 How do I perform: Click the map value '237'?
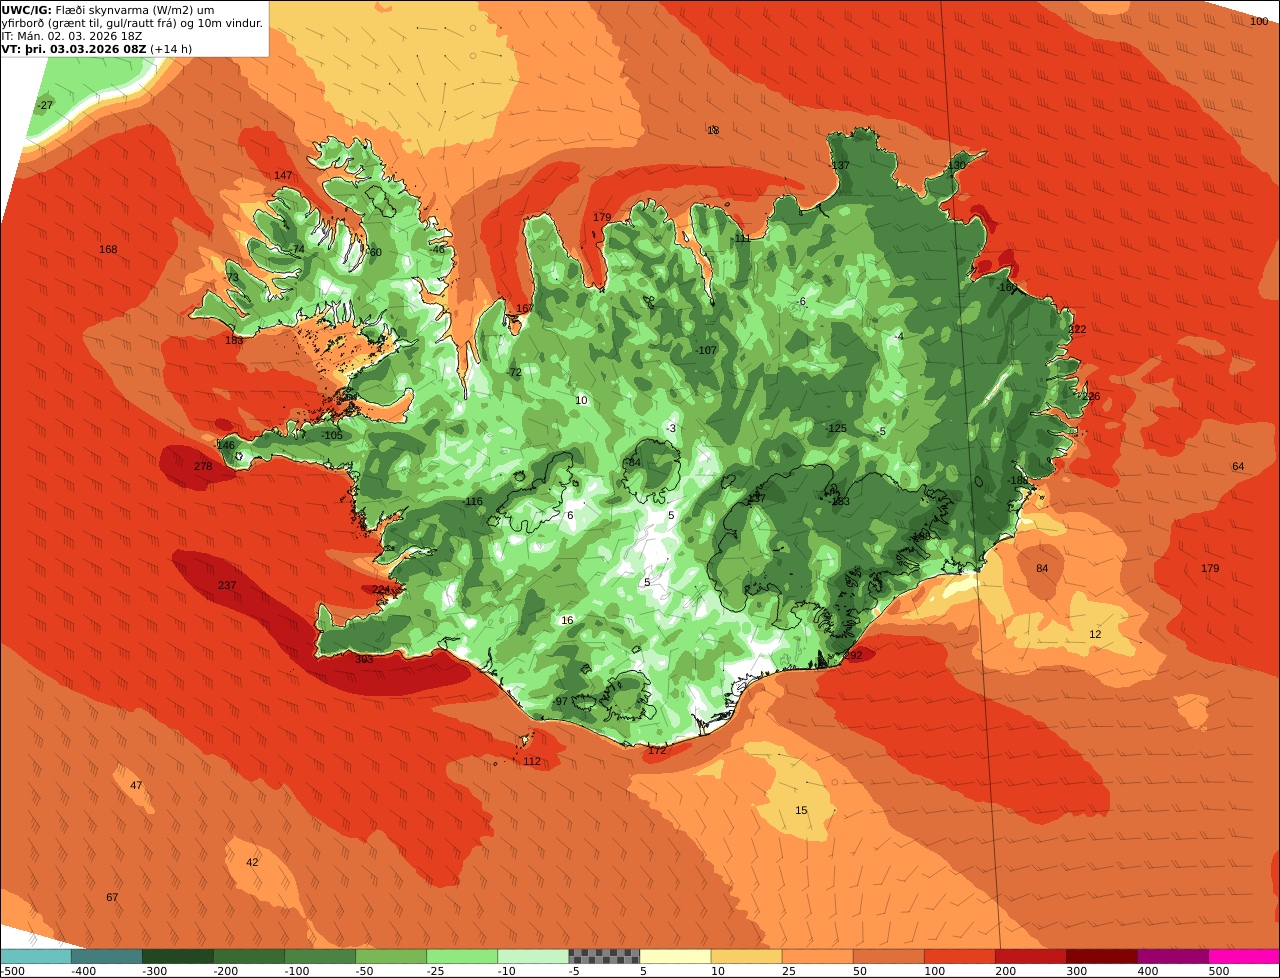point(227,585)
